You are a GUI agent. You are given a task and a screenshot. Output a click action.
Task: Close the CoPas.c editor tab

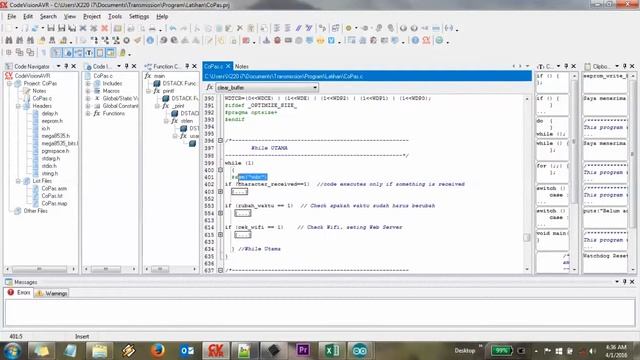228,66
